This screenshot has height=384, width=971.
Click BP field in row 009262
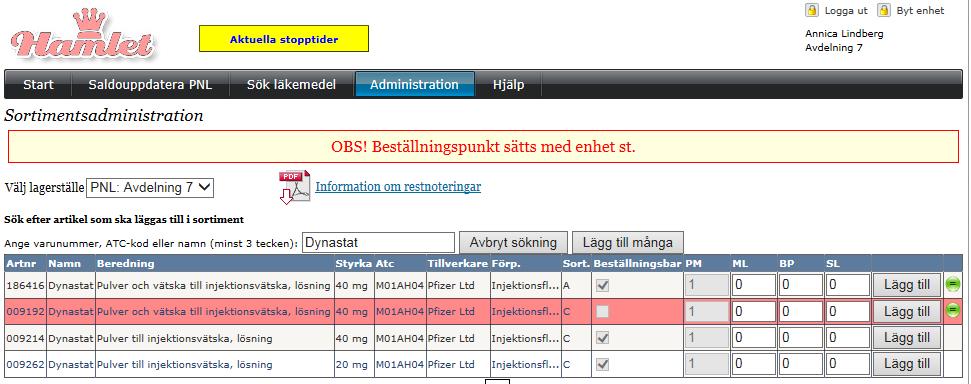coord(801,364)
